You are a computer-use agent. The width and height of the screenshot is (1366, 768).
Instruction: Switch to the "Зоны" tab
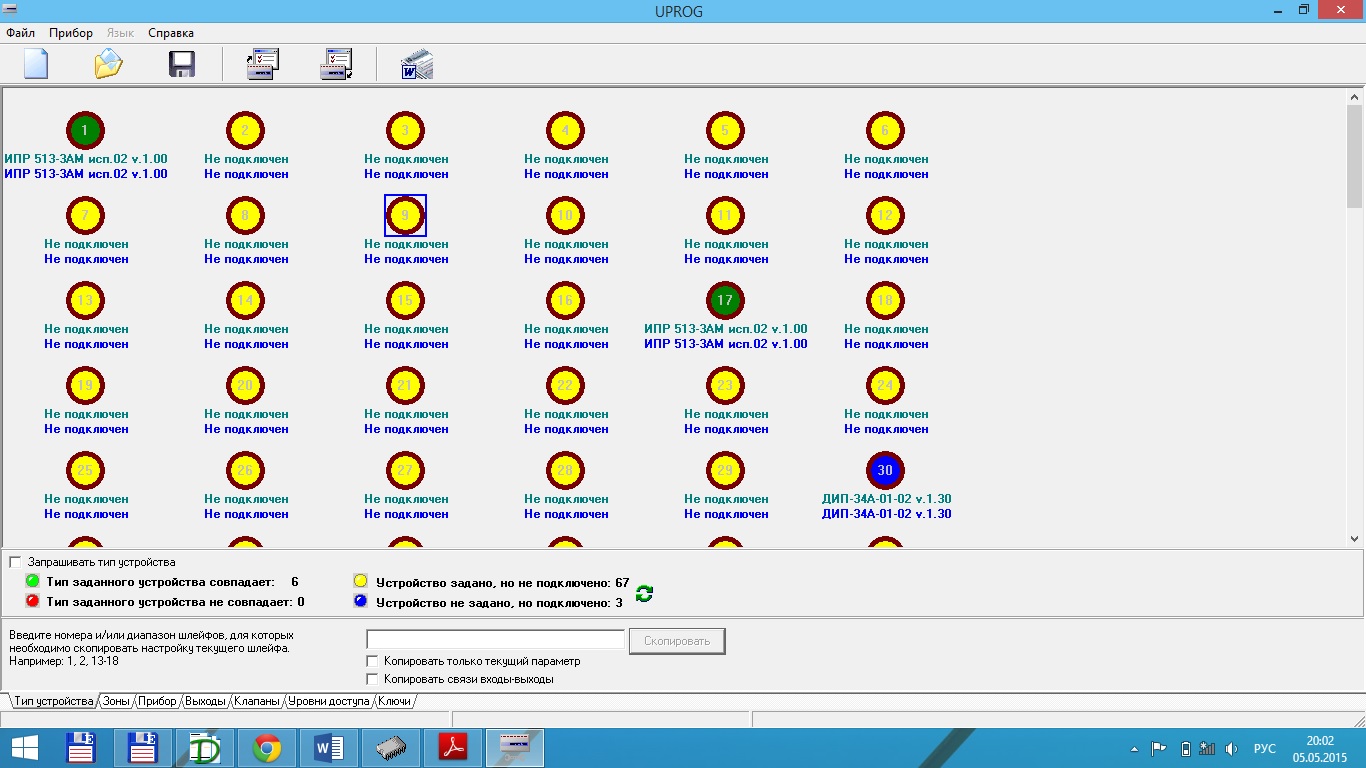click(116, 701)
